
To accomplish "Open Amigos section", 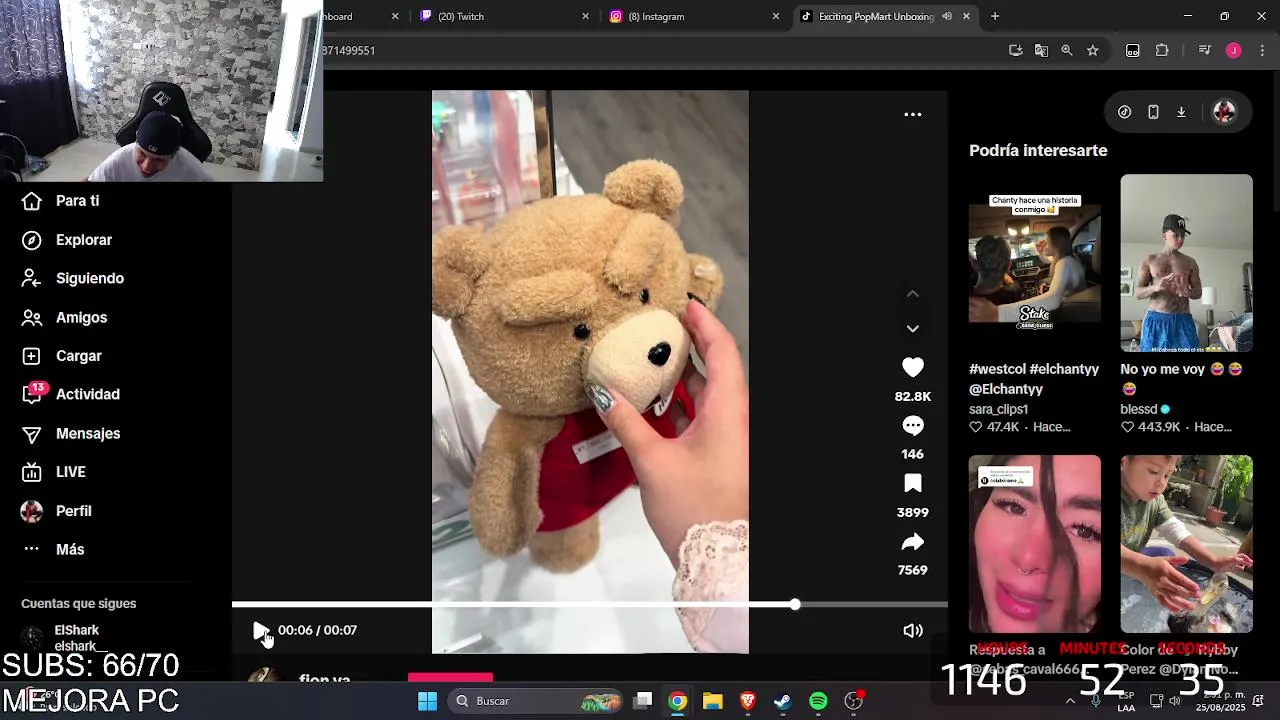I will pyautogui.click(x=64, y=318).
